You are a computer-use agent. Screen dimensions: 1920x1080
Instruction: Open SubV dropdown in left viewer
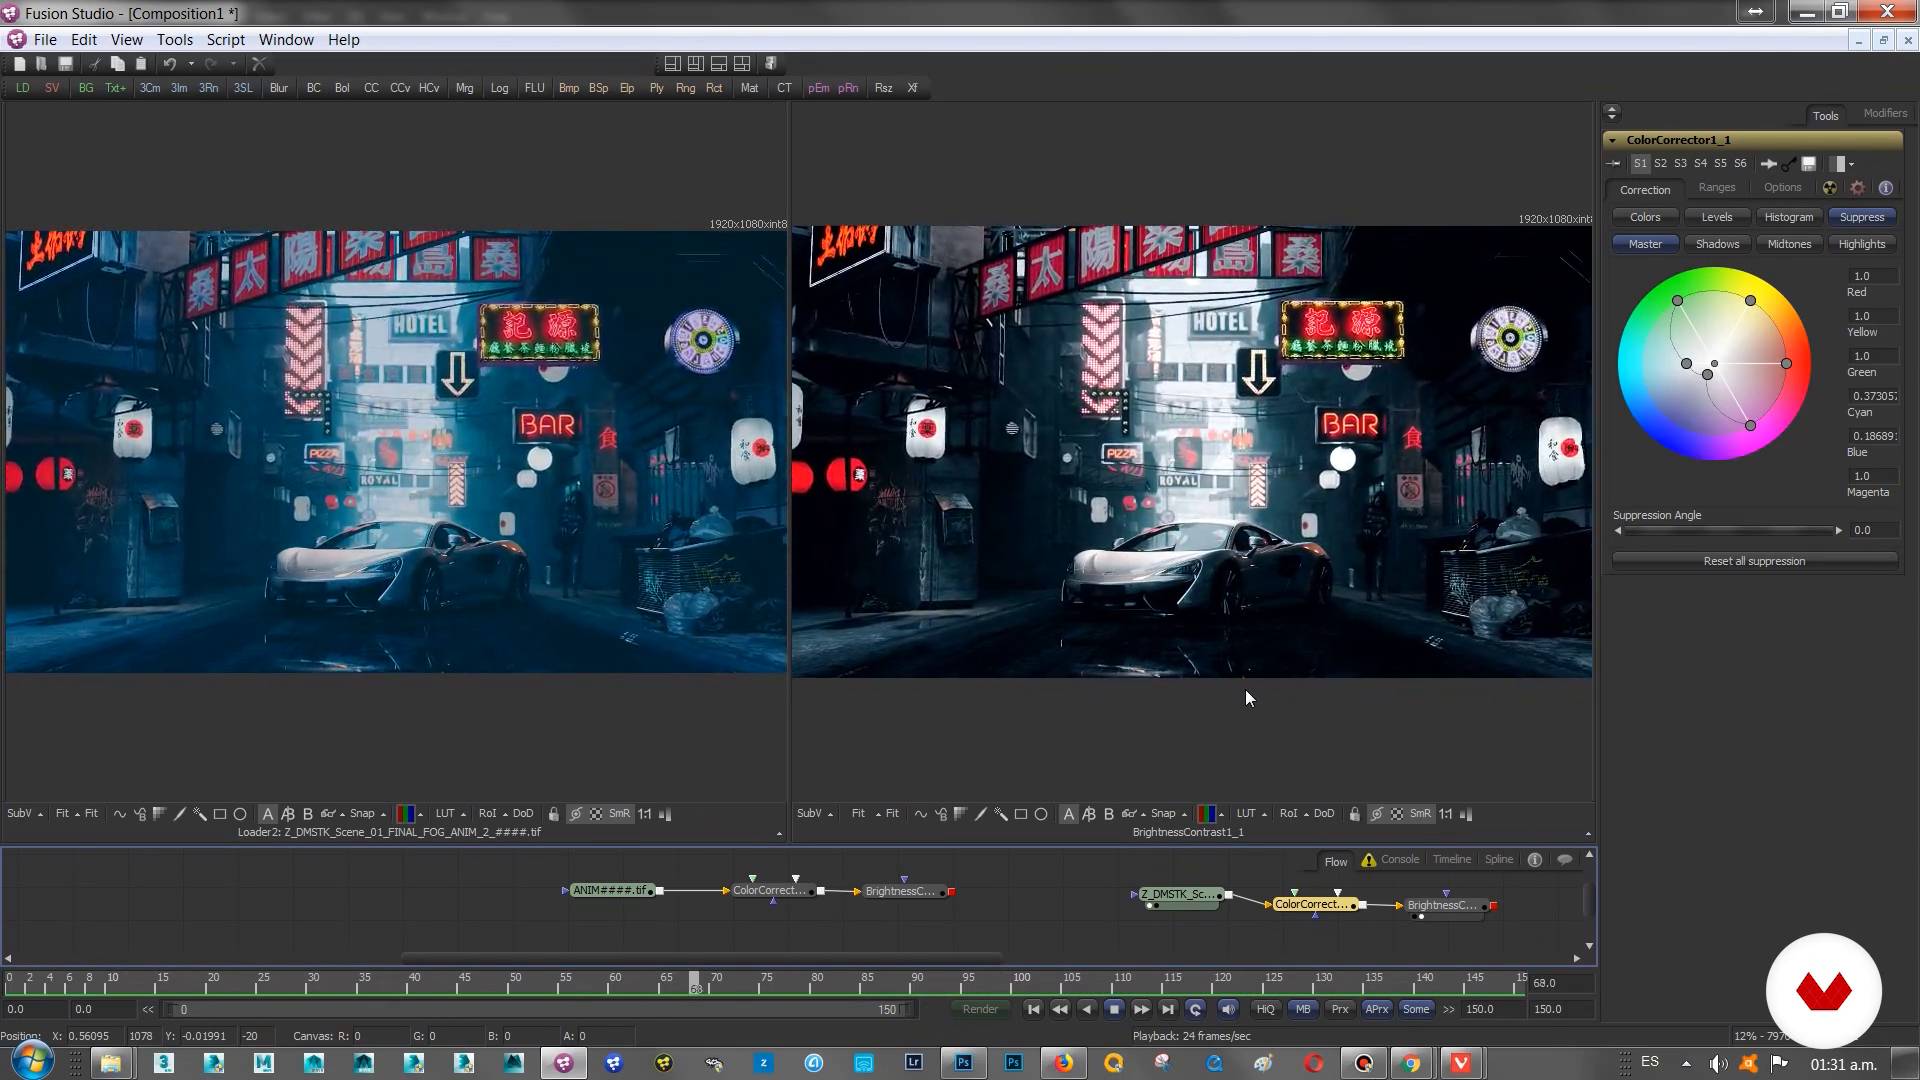tap(25, 814)
